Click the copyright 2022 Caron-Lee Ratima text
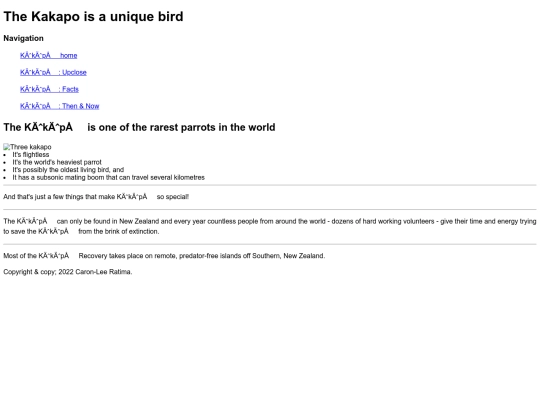 pos(68,272)
